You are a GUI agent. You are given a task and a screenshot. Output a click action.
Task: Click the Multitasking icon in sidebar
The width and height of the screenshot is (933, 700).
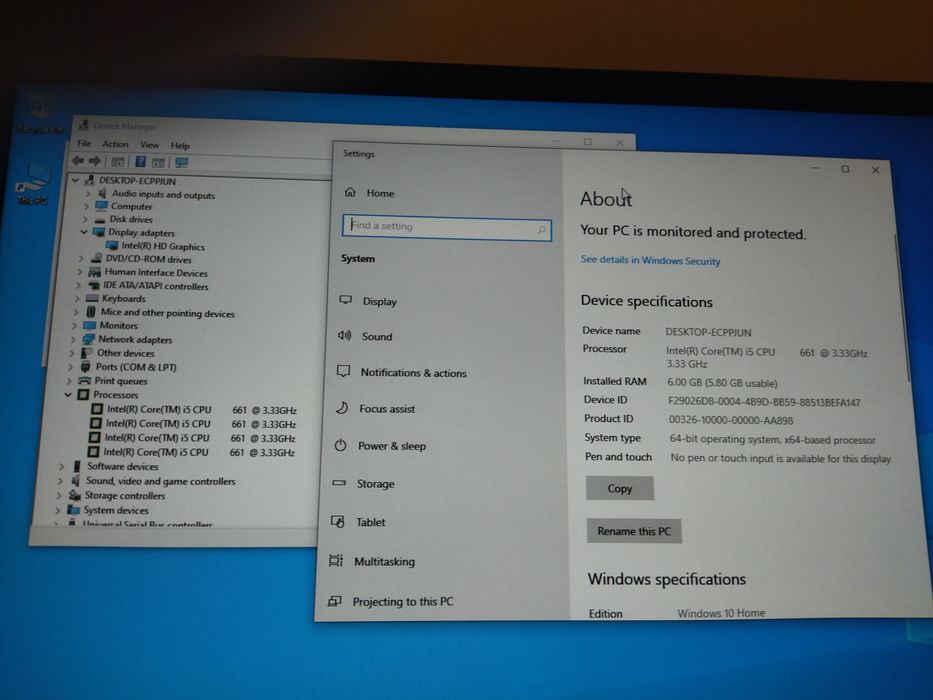coord(336,560)
